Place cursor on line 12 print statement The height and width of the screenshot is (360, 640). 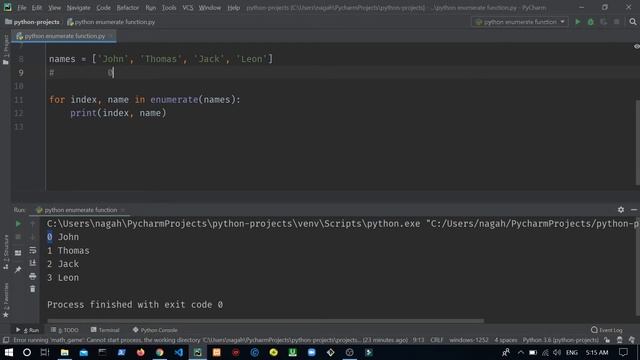(118, 113)
